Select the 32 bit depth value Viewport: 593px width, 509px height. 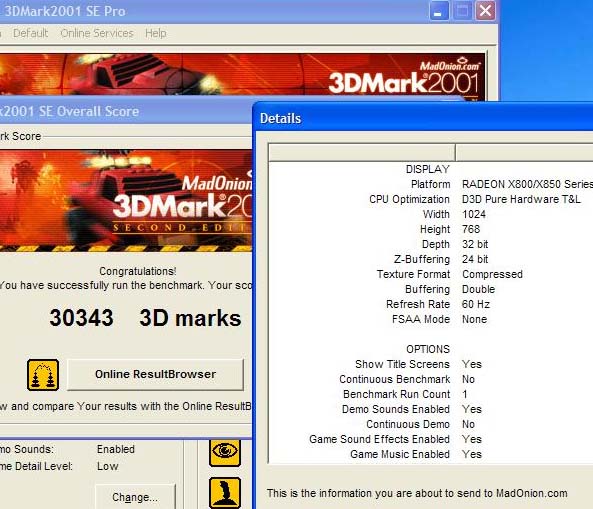click(x=475, y=244)
